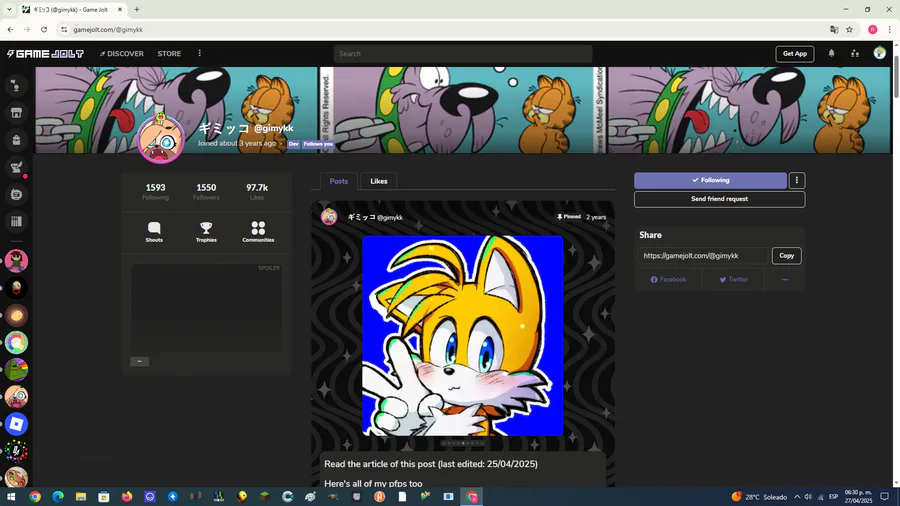
Task: Reload the page
Action: 44,29
